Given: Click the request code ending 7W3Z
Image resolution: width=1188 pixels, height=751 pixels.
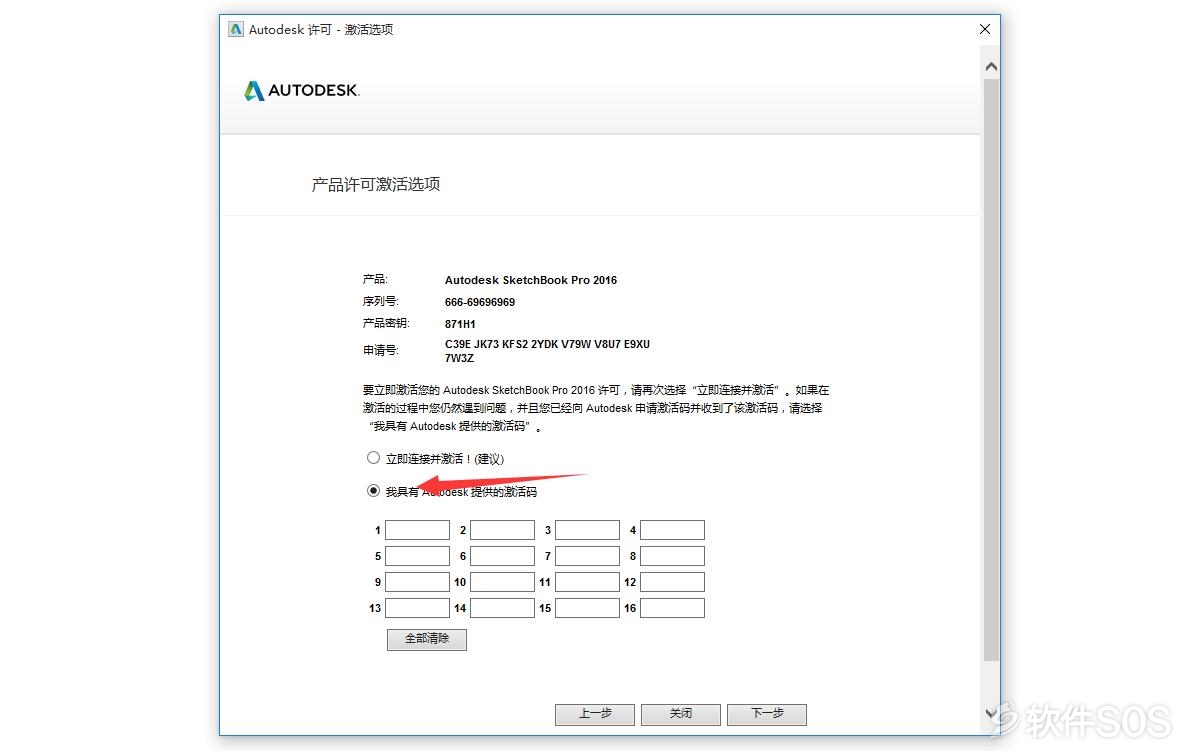Looking at the screenshot, I should tap(459, 358).
